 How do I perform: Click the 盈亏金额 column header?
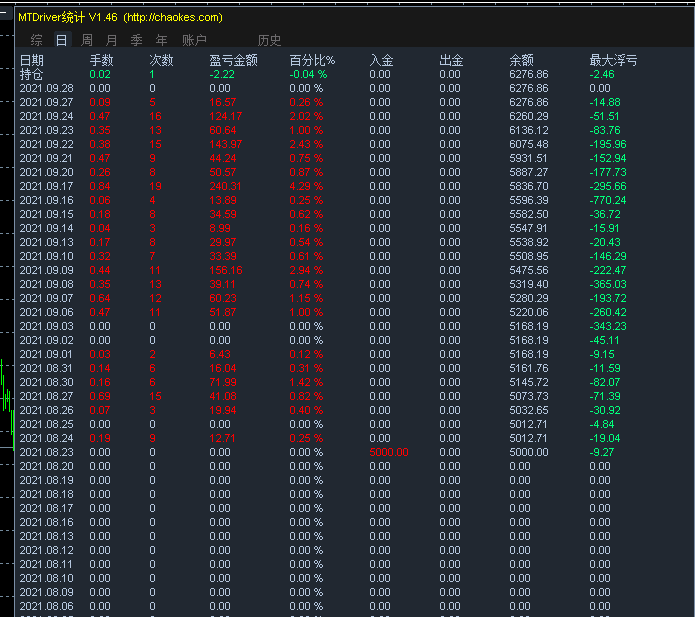click(x=234, y=60)
